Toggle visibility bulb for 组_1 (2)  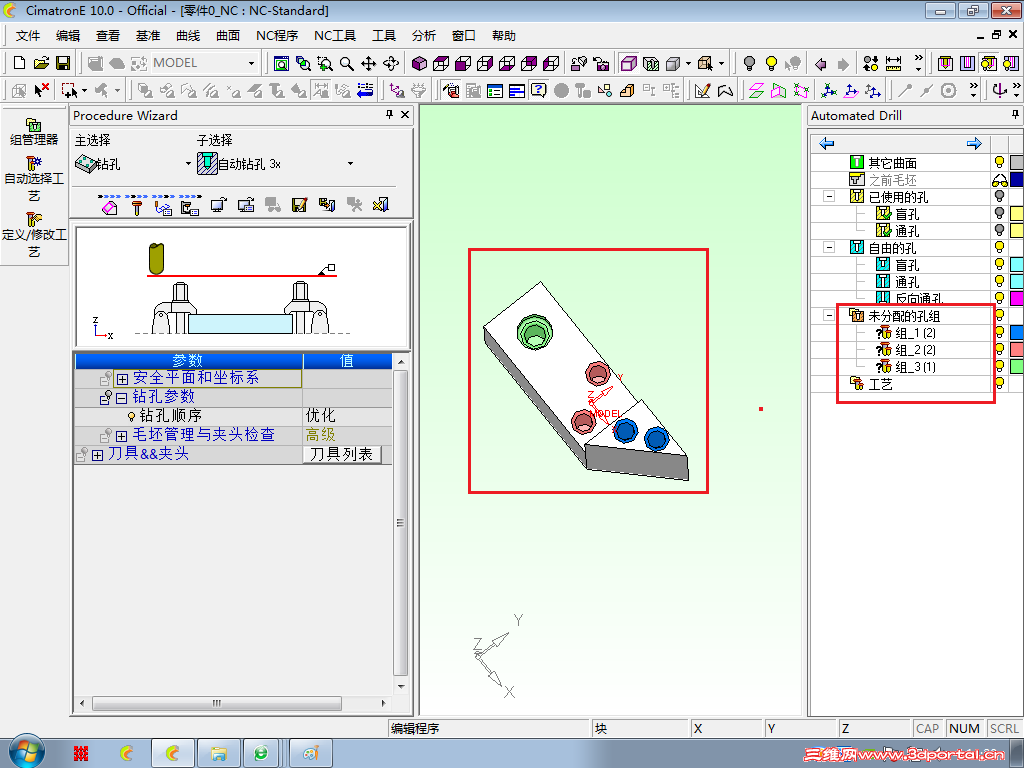coord(999,332)
